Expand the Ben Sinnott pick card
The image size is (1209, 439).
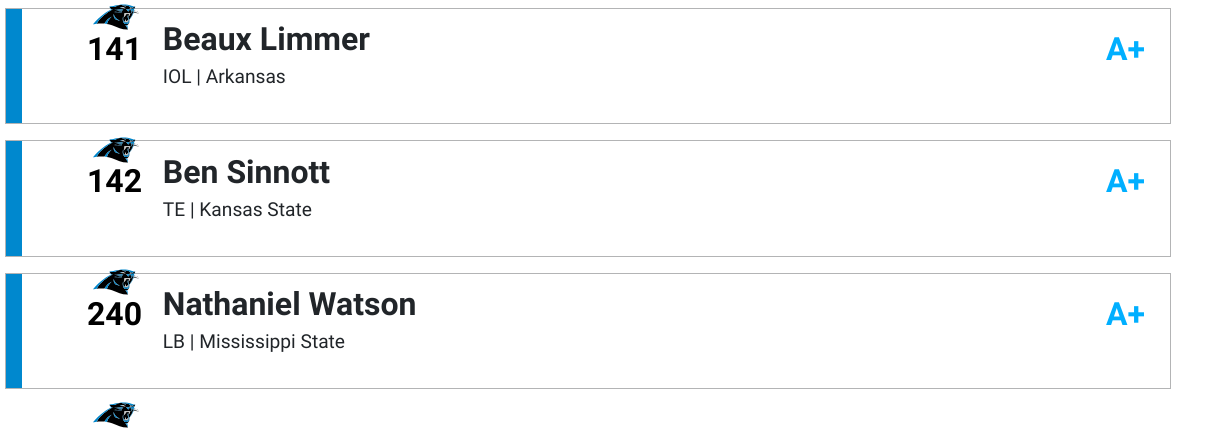588,198
